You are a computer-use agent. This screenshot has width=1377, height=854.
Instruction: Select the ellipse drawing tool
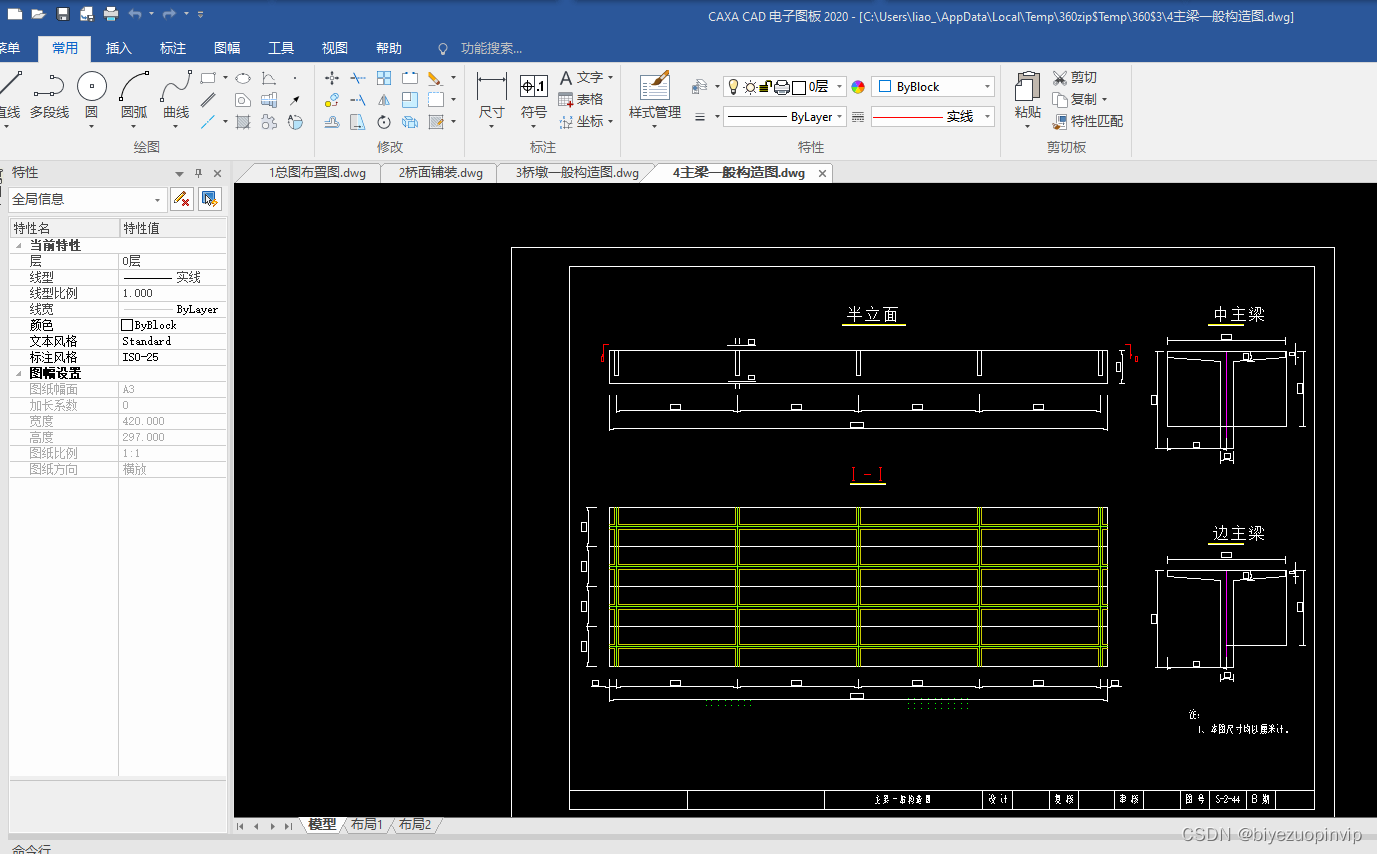point(243,78)
